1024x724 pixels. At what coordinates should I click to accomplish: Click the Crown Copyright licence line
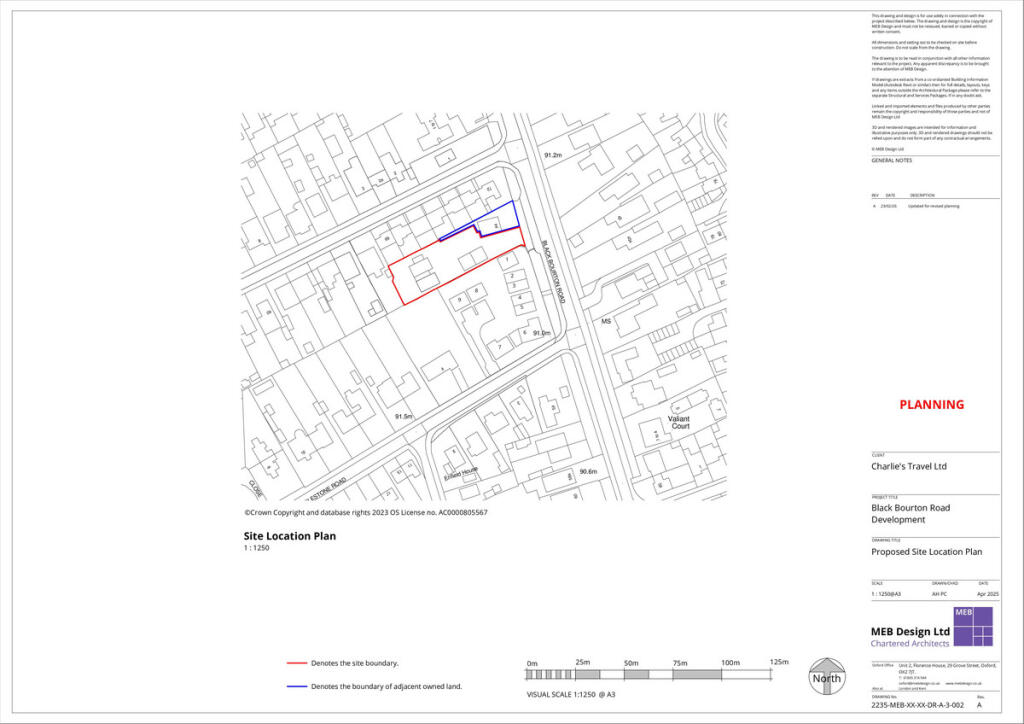366,513
